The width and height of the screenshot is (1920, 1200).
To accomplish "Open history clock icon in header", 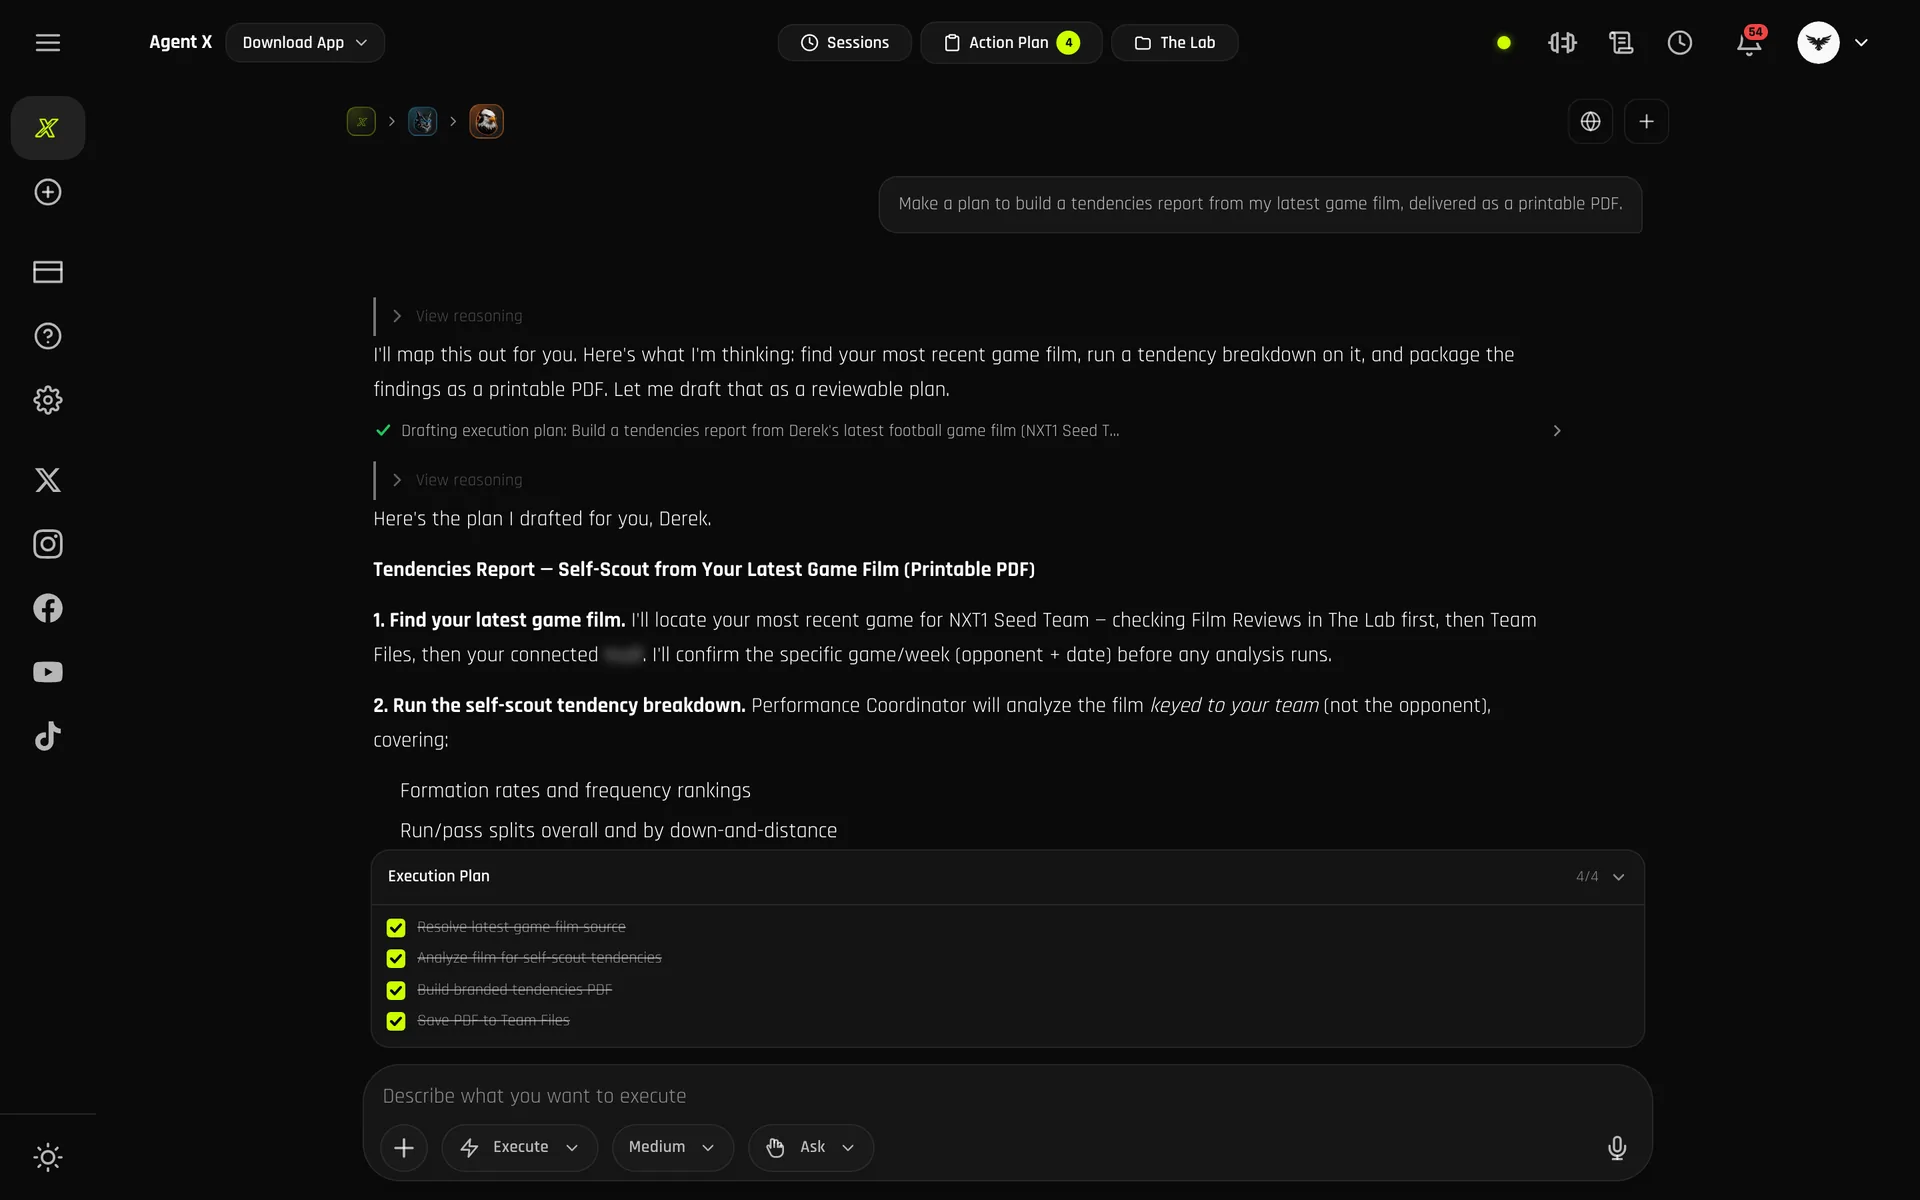I will point(1680,42).
